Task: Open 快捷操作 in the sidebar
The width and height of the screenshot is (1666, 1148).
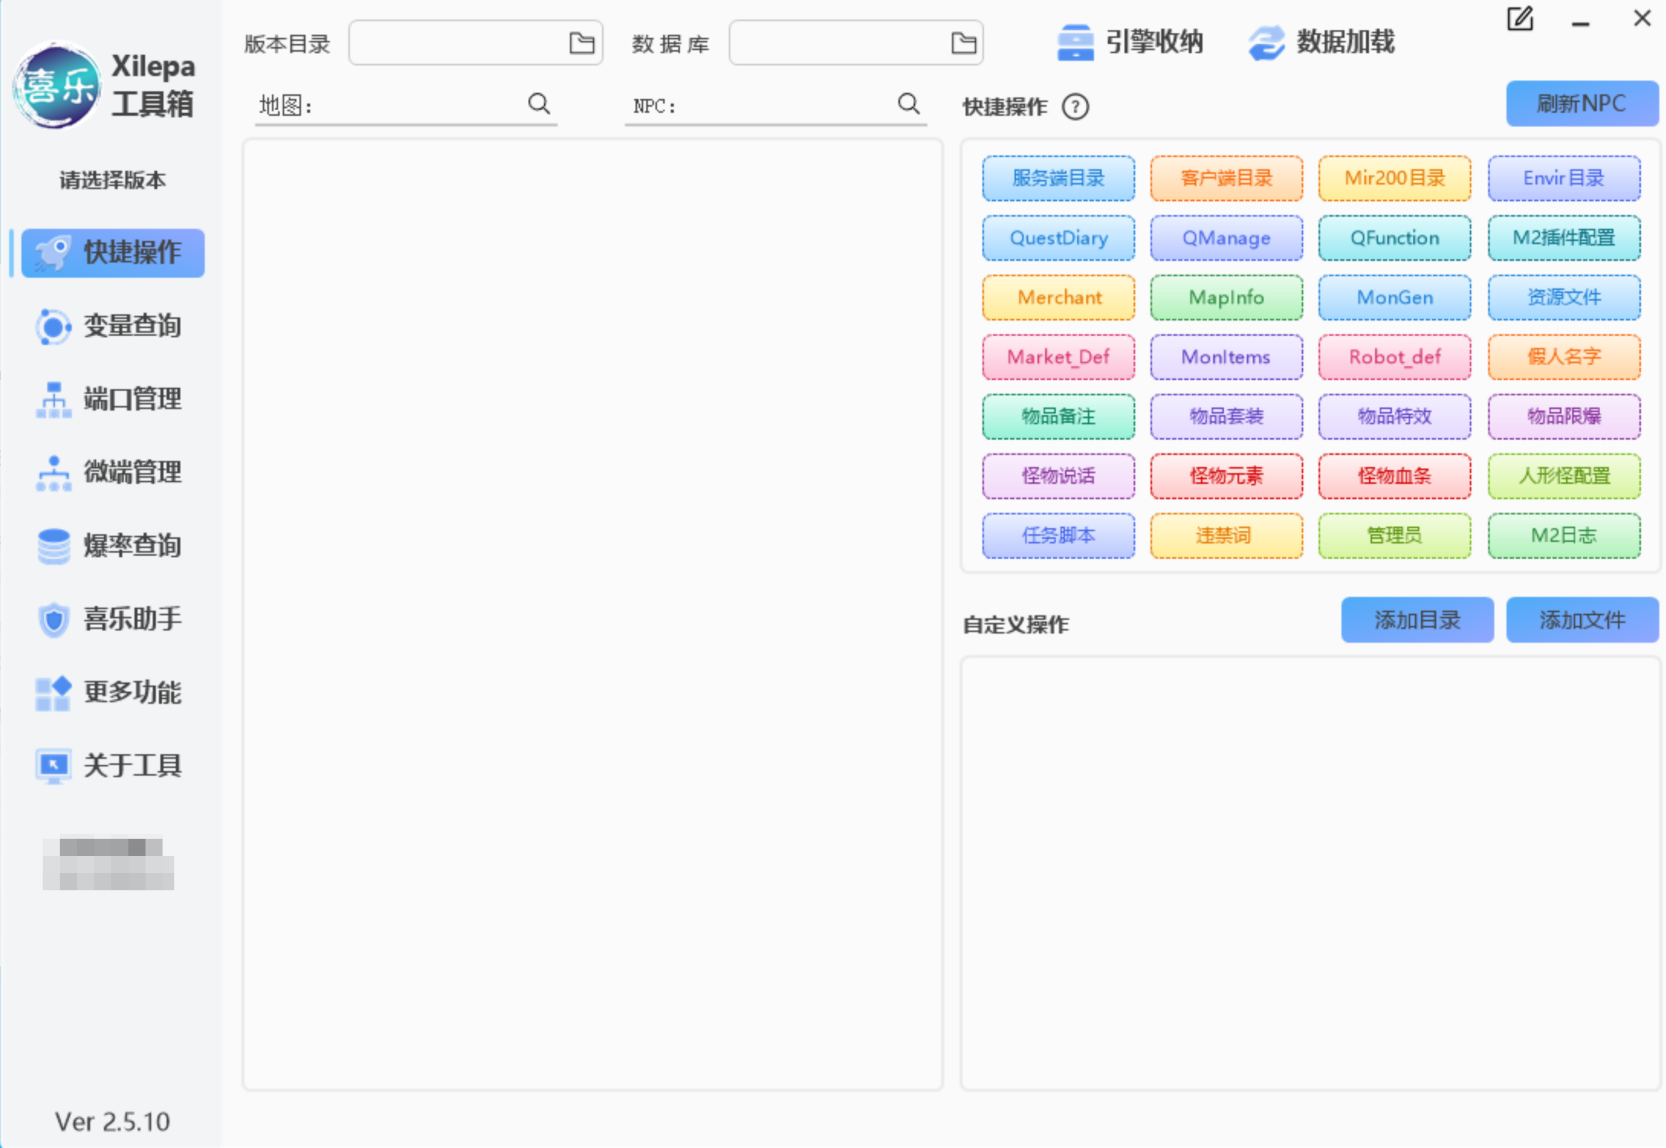Action: coord(113,252)
